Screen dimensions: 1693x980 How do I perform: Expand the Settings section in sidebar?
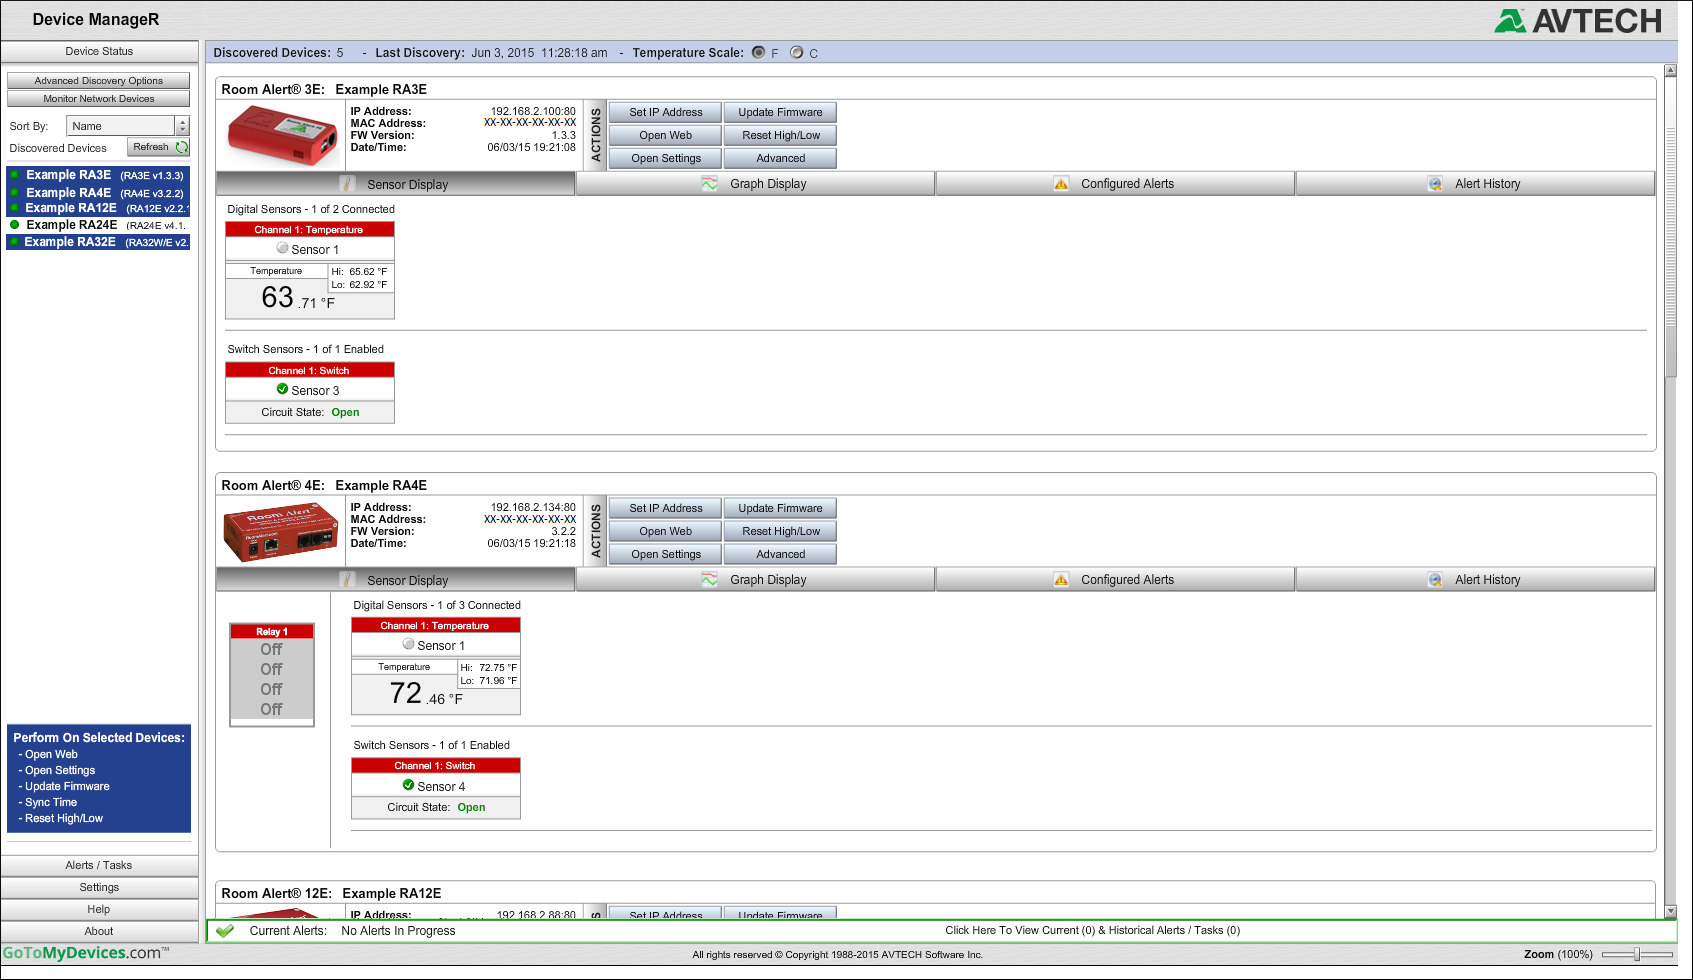[99, 887]
